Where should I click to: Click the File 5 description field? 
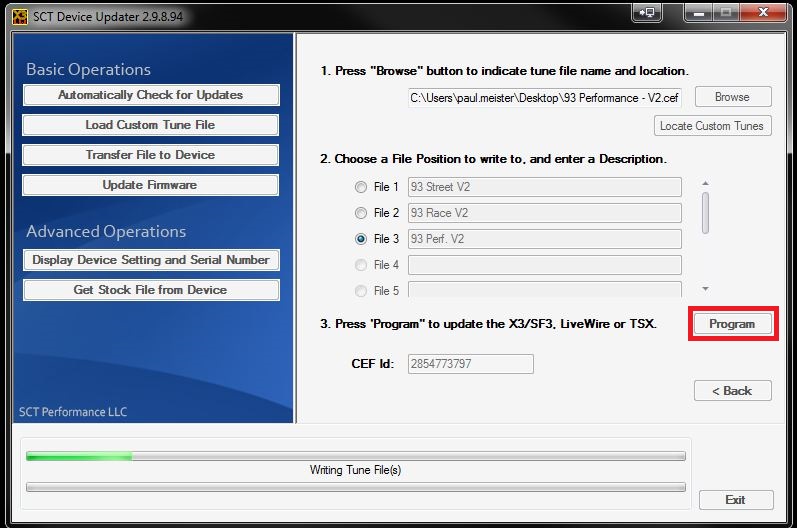click(544, 290)
